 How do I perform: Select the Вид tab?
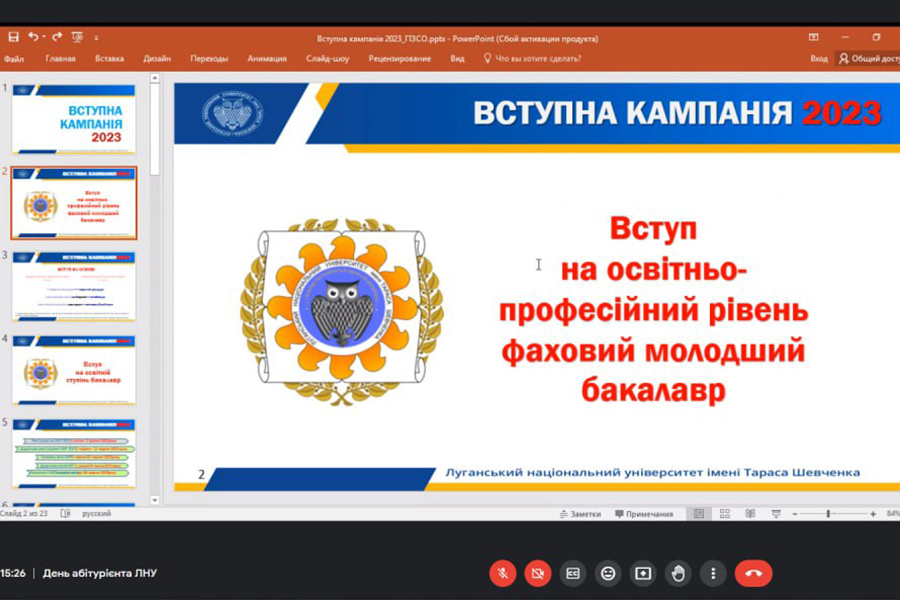457,59
